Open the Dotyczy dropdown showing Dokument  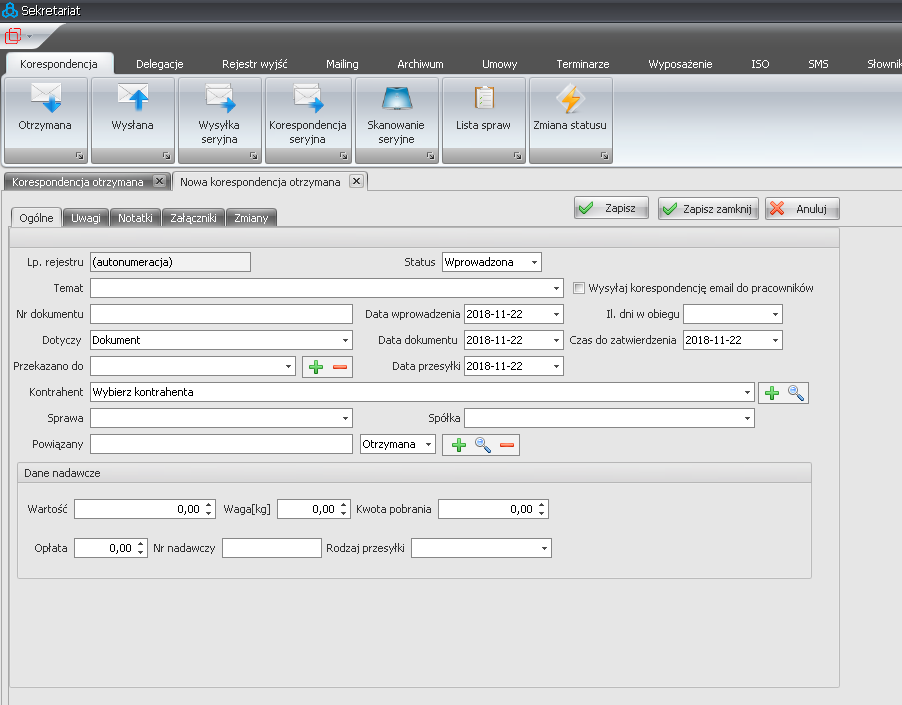(x=345, y=340)
